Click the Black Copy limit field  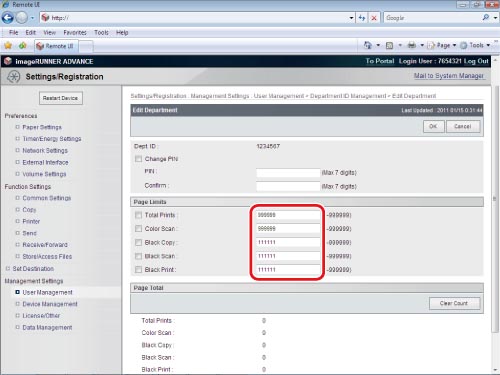coord(288,242)
